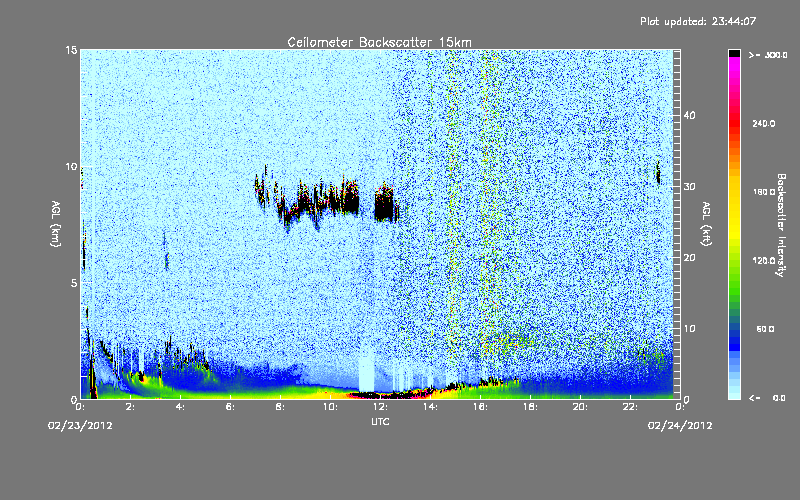Click the '6:' UTC hour tick

click(x=231, y=407)
